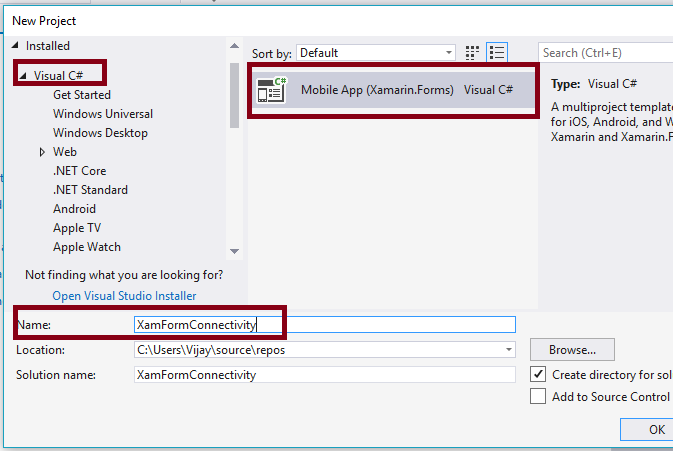This screenshot has height=451, width=673.
Task: Click the Solution name field
Action: (325, 375)
